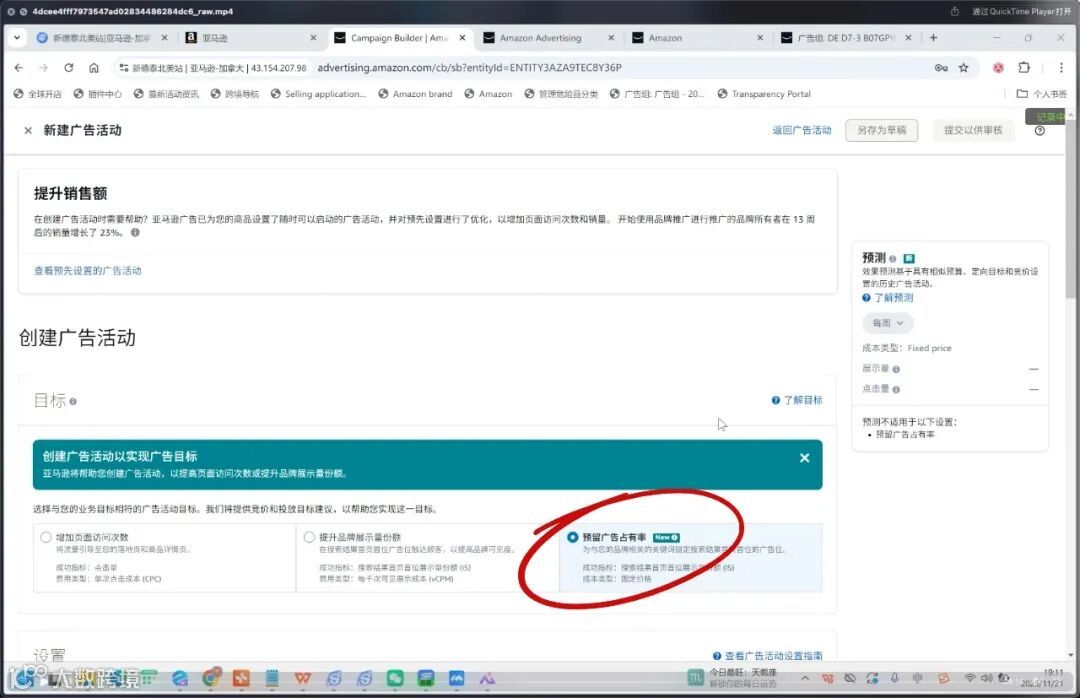Open the tab search dropdown chevron
The image size is (1080, 698).
[x=17, y=38]
